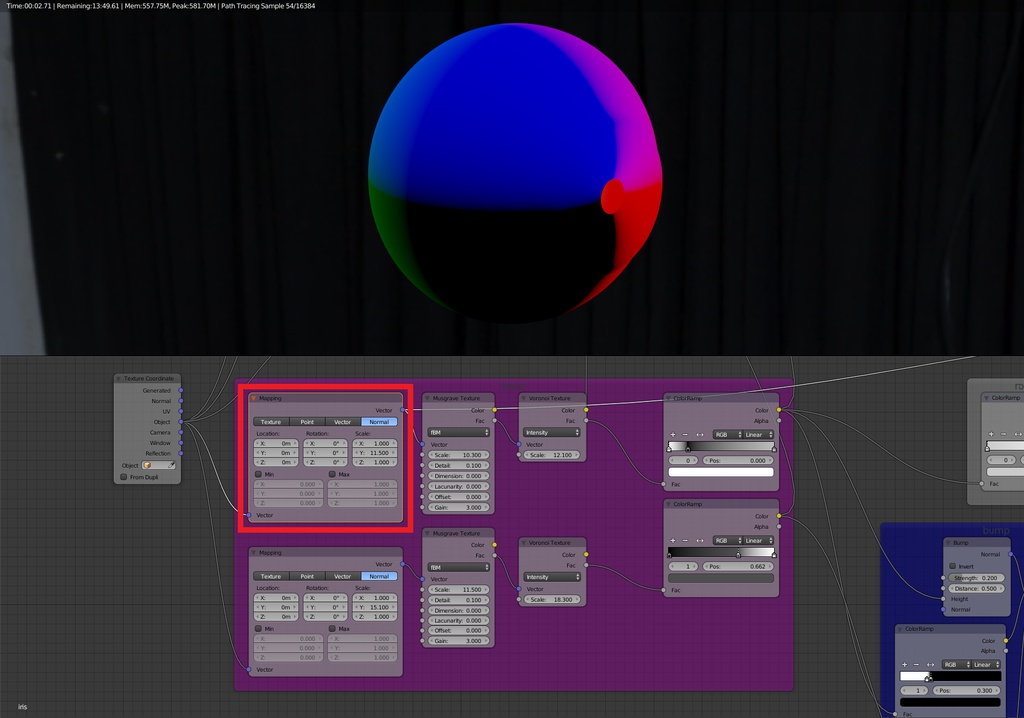Select the Texture mode in the Mapping node

pos(272,421)
